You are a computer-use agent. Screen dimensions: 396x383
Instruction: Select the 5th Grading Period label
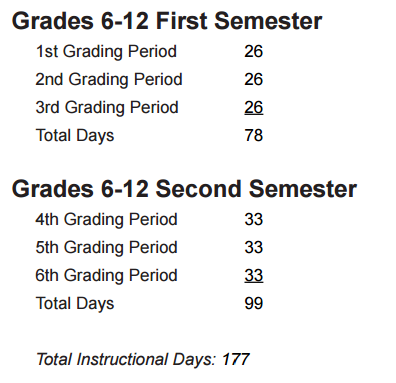(106, 248)
